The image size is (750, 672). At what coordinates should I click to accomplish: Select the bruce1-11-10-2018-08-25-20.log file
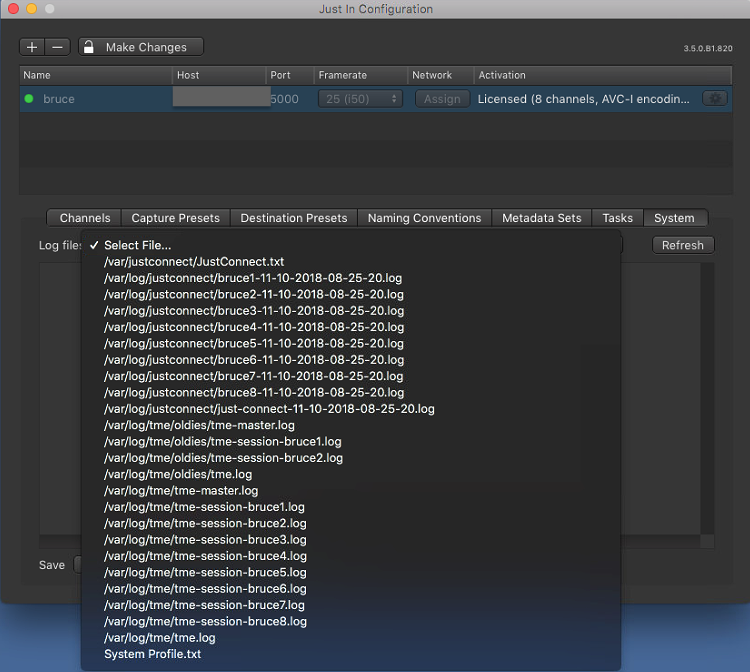pos(351,278)
